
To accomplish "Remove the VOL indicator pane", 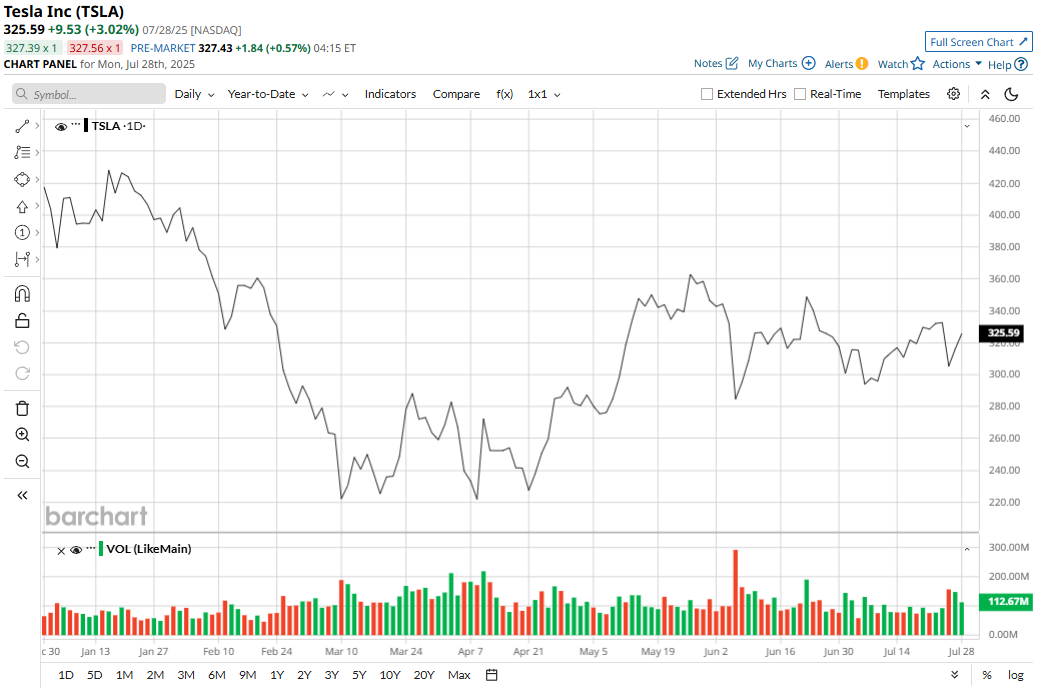I will pyautogui.click(x=61, y=551).
